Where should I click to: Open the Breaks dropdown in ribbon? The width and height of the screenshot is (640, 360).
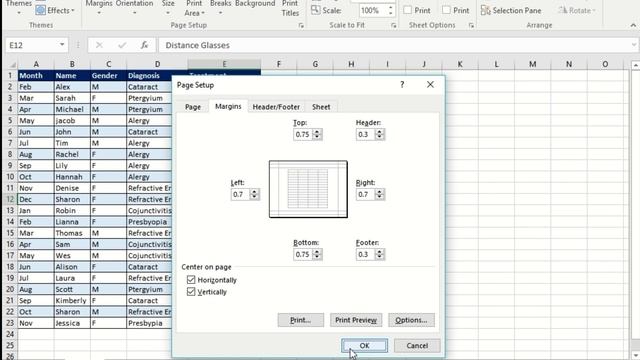[x=220, y=7]
